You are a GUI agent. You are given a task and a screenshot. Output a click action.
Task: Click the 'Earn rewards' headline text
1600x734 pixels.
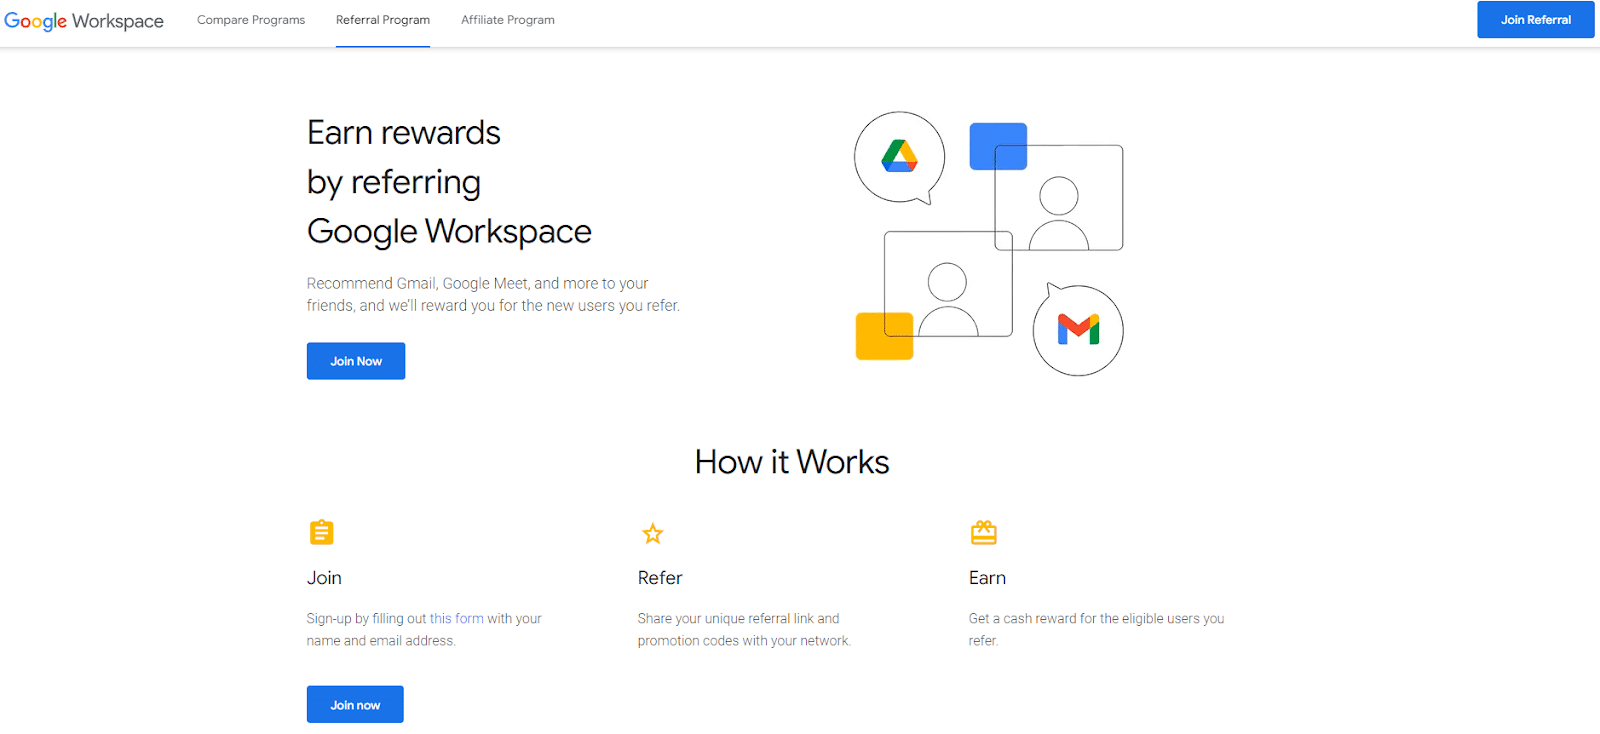coord(404,133)
